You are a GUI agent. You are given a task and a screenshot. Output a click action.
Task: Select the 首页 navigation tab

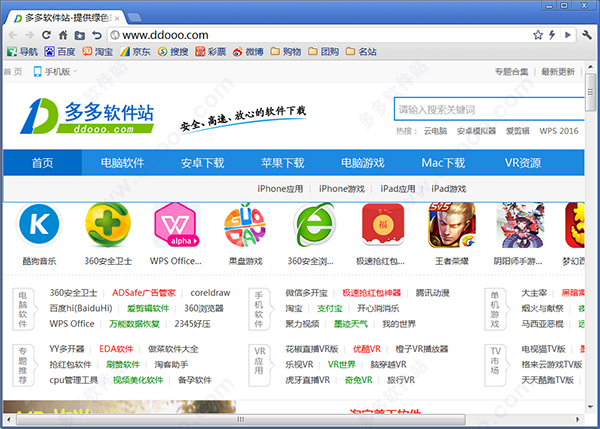click(42, 163)
